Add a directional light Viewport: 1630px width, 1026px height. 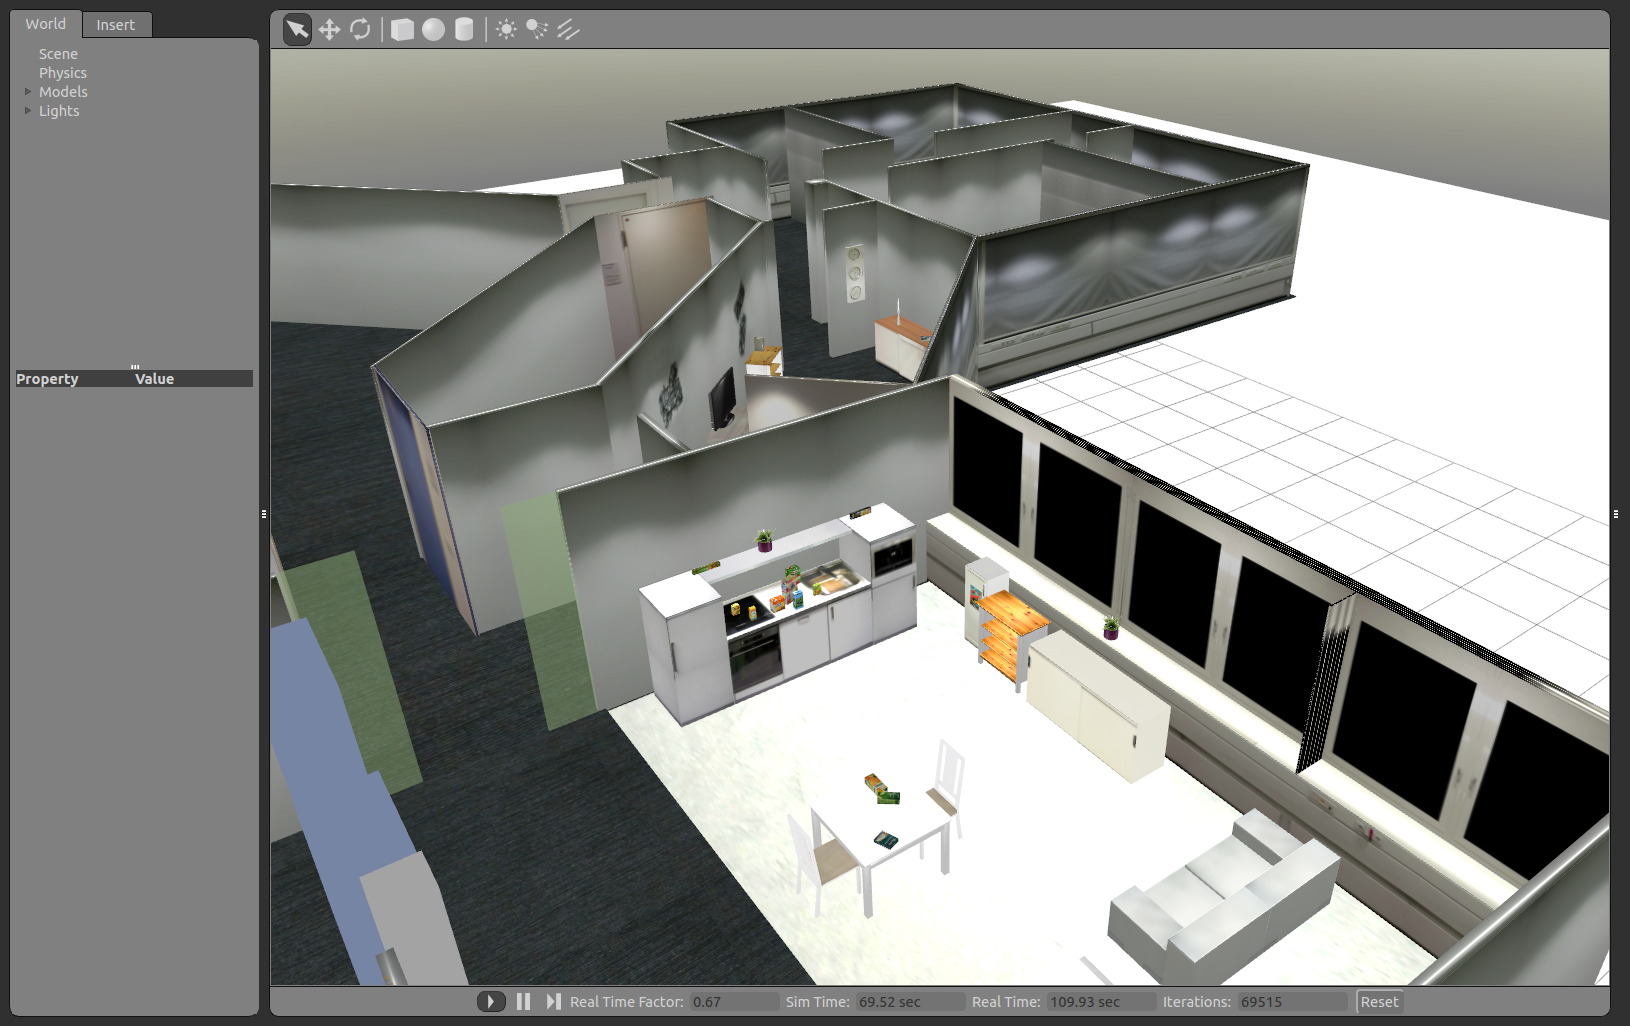click(568, 30)
